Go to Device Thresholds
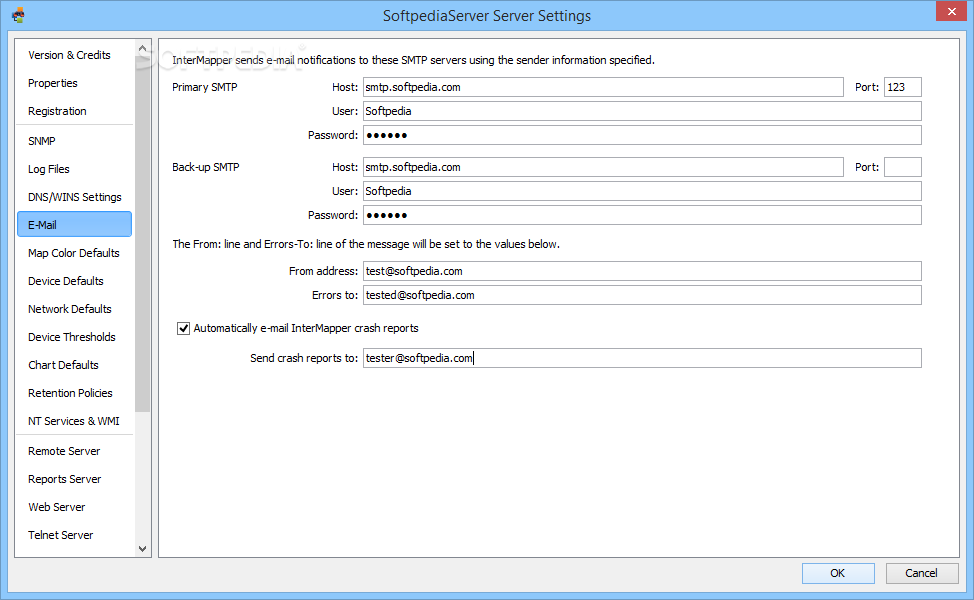This screenshot has width=974, height=600. 71,337
